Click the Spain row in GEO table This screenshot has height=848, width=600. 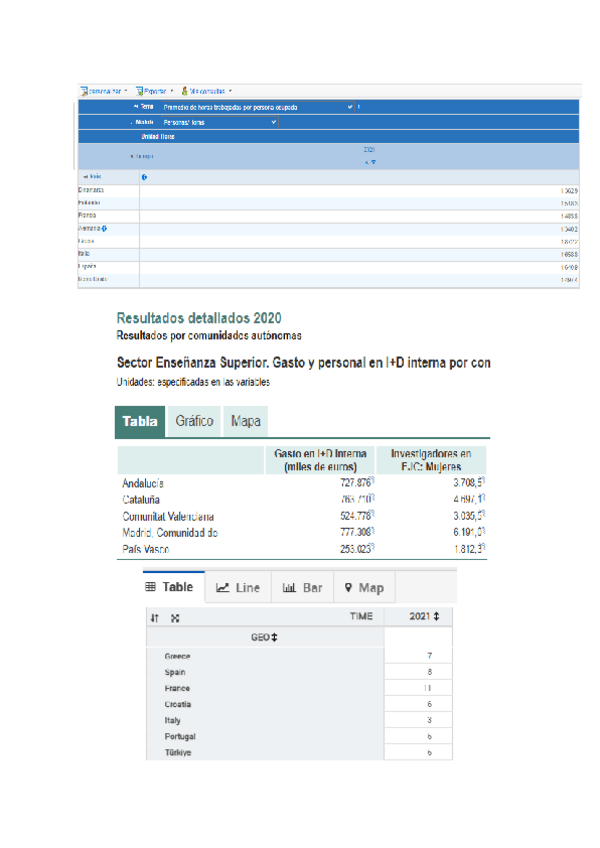pyautogui.click(x=177, y=673)
